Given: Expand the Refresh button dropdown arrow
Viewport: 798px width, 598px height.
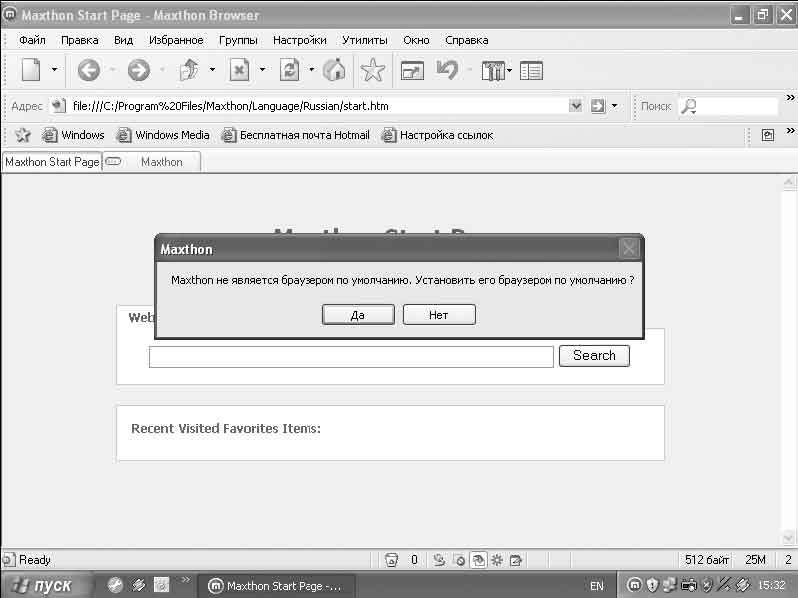Looking at the screenshot, I should click(x=311, y=70).
